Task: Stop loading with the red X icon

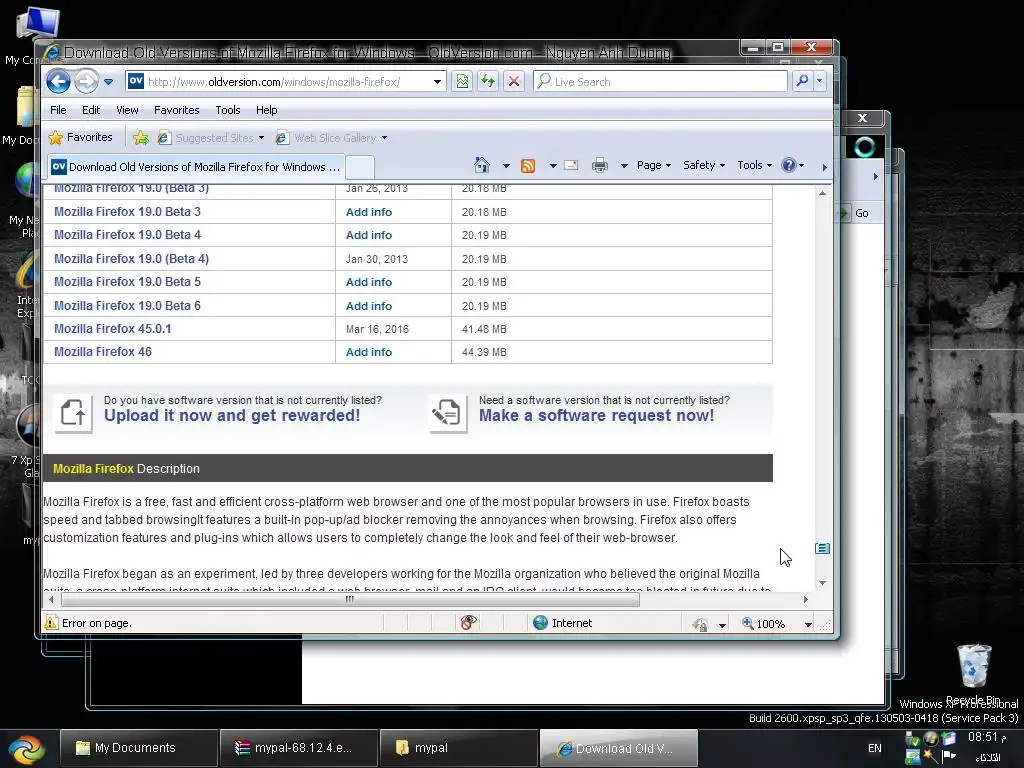Action: 514,82
